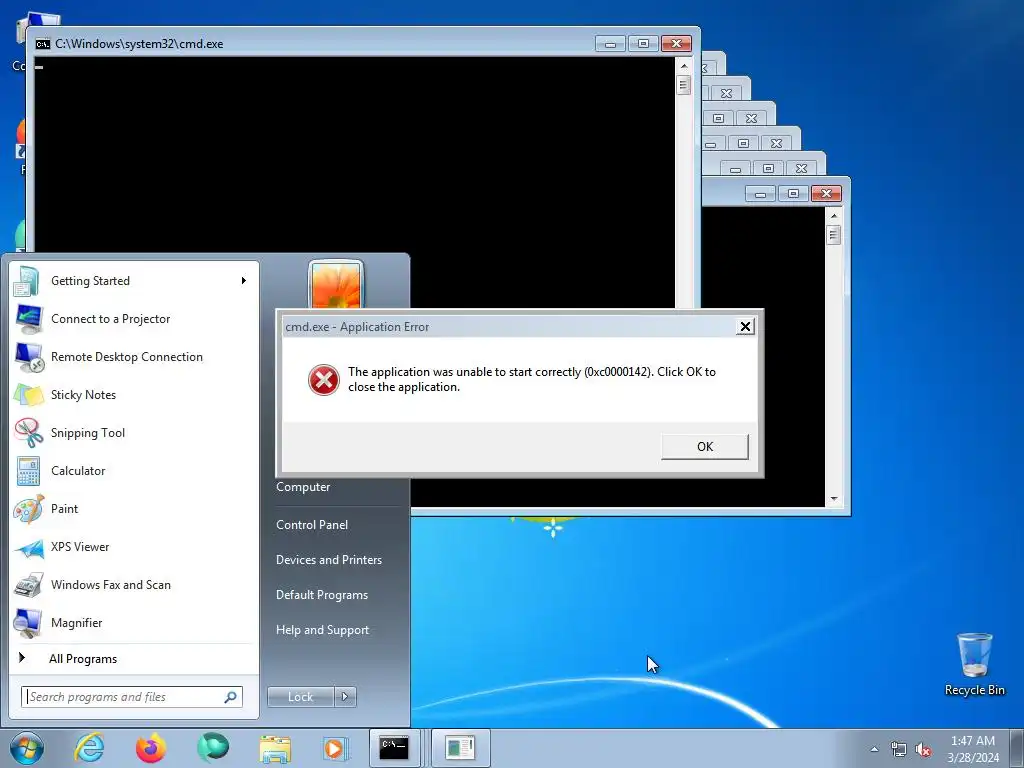Open Help and Support

(323, 630)
